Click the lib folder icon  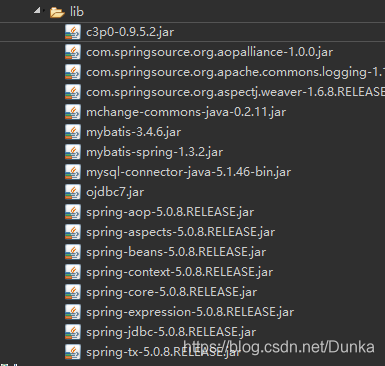pyautogui.click(x=57, y=13)
